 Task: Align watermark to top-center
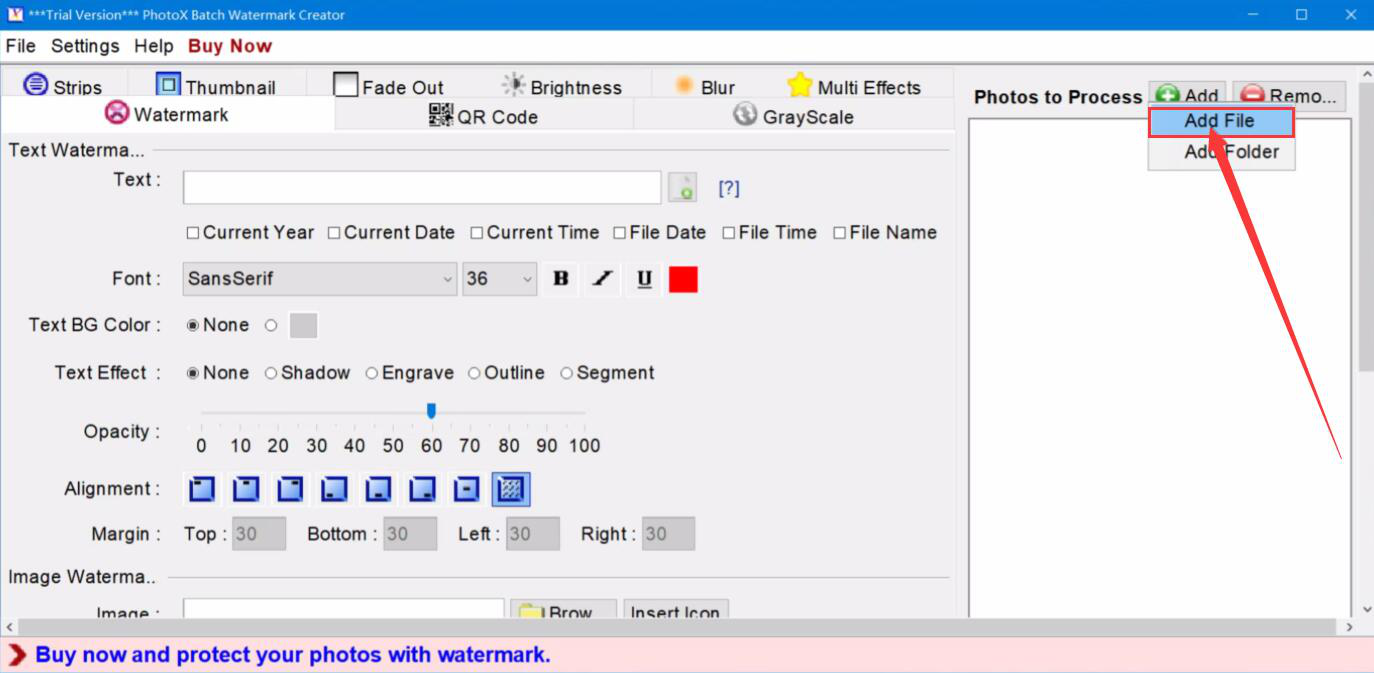[246, 489]
